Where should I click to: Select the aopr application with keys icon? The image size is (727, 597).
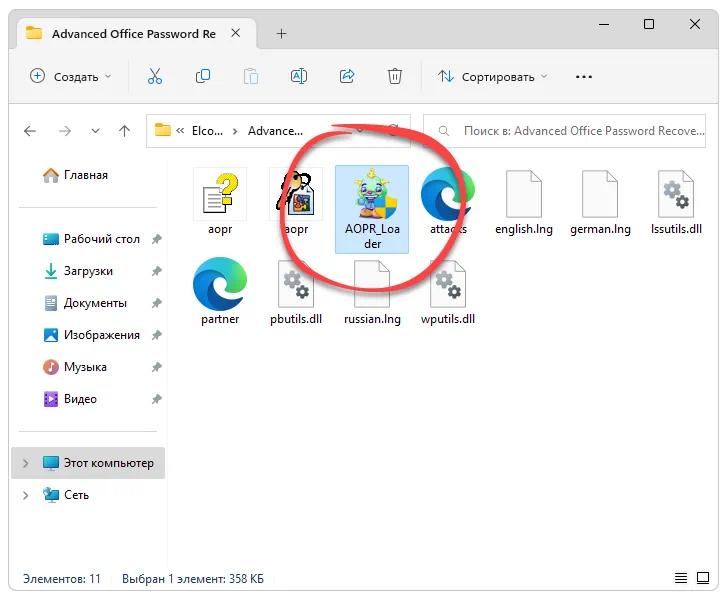point(296,202)
